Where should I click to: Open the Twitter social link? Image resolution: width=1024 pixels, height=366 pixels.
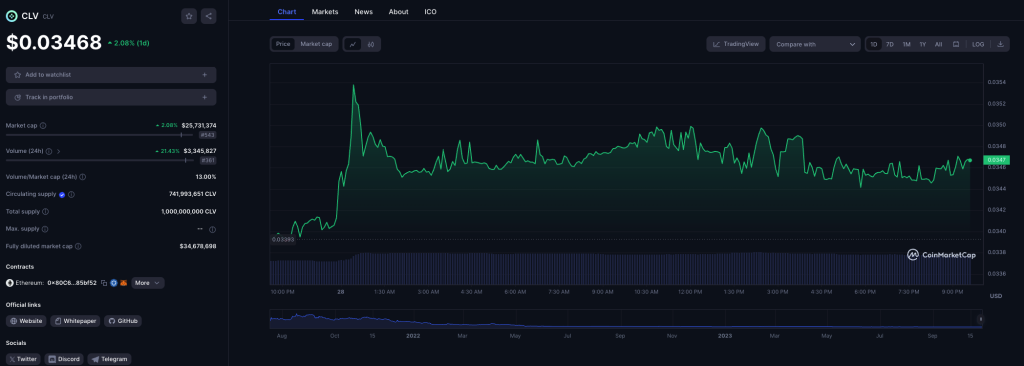[x=23, y=359]
